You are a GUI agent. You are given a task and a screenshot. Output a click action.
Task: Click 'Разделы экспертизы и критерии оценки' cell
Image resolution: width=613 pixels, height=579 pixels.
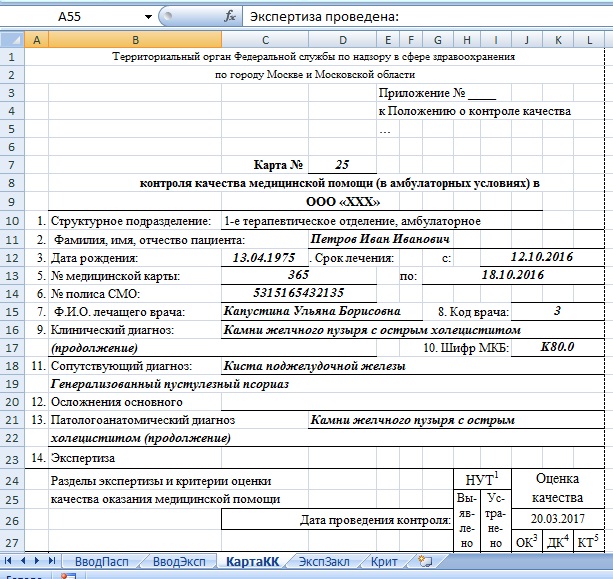coord(161,480)
